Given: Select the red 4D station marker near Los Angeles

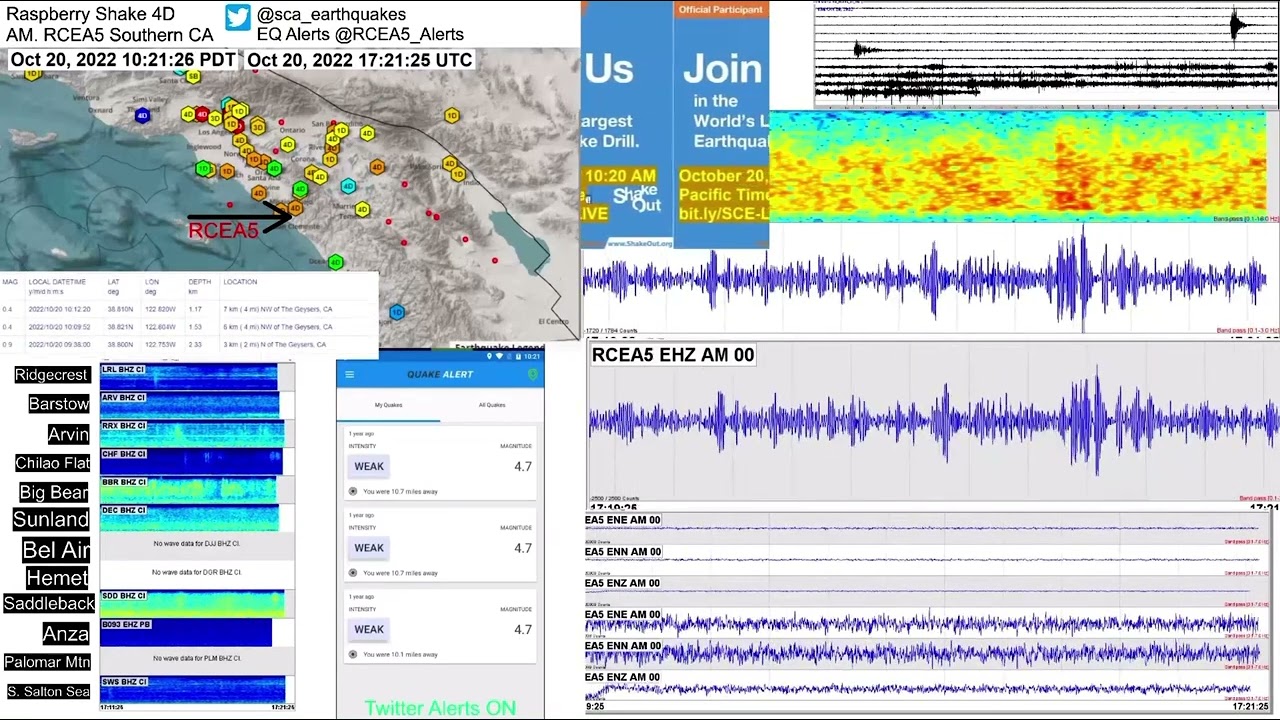Looking at the screenshot, I should coord(202,115).
